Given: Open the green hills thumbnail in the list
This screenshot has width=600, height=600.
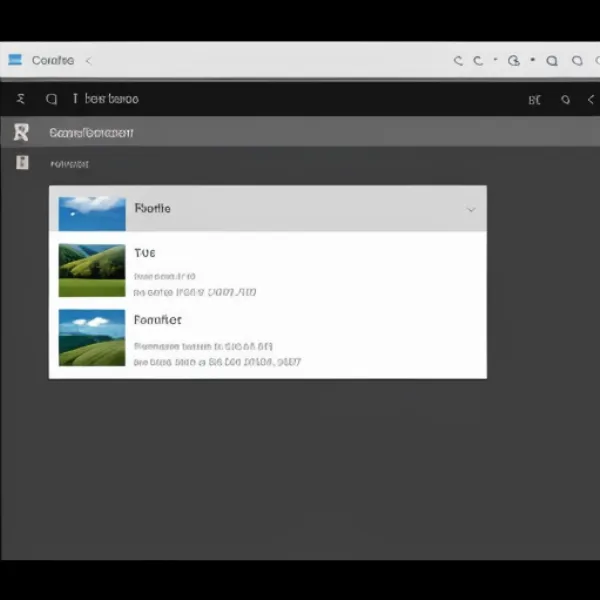Looking at the screenshot, I should [x=92, y=270].
